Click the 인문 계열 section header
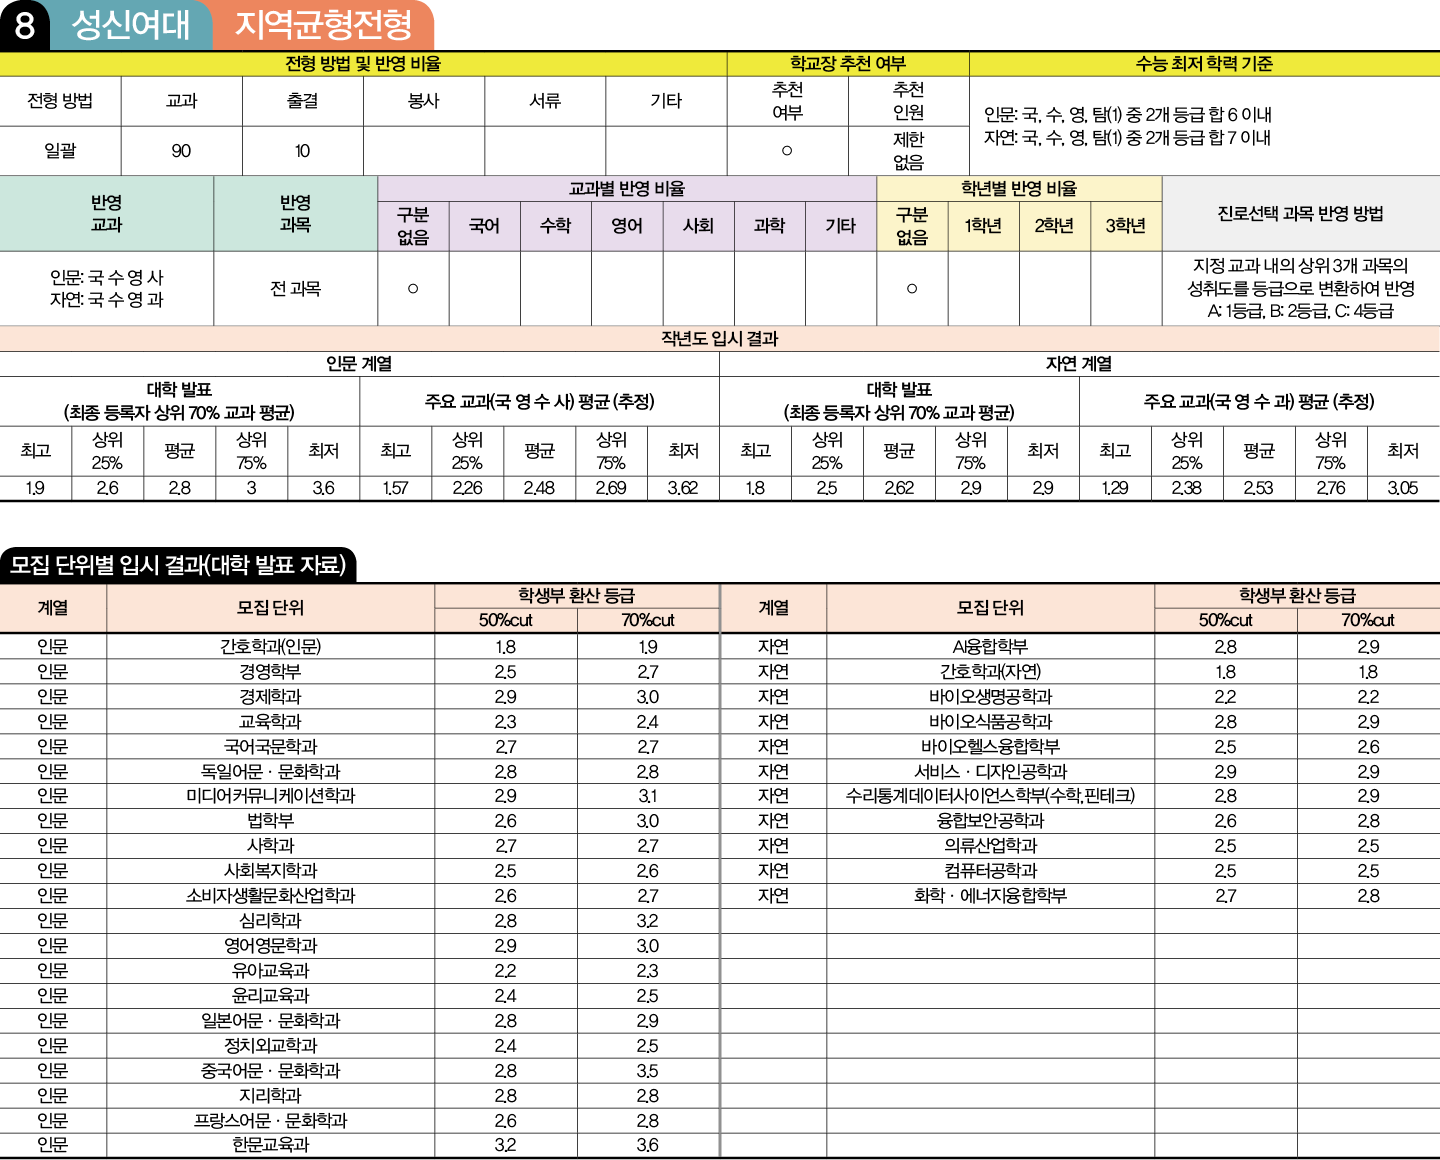The width and height of the screenshot is (1440, 1160). [x=359, y=364]
